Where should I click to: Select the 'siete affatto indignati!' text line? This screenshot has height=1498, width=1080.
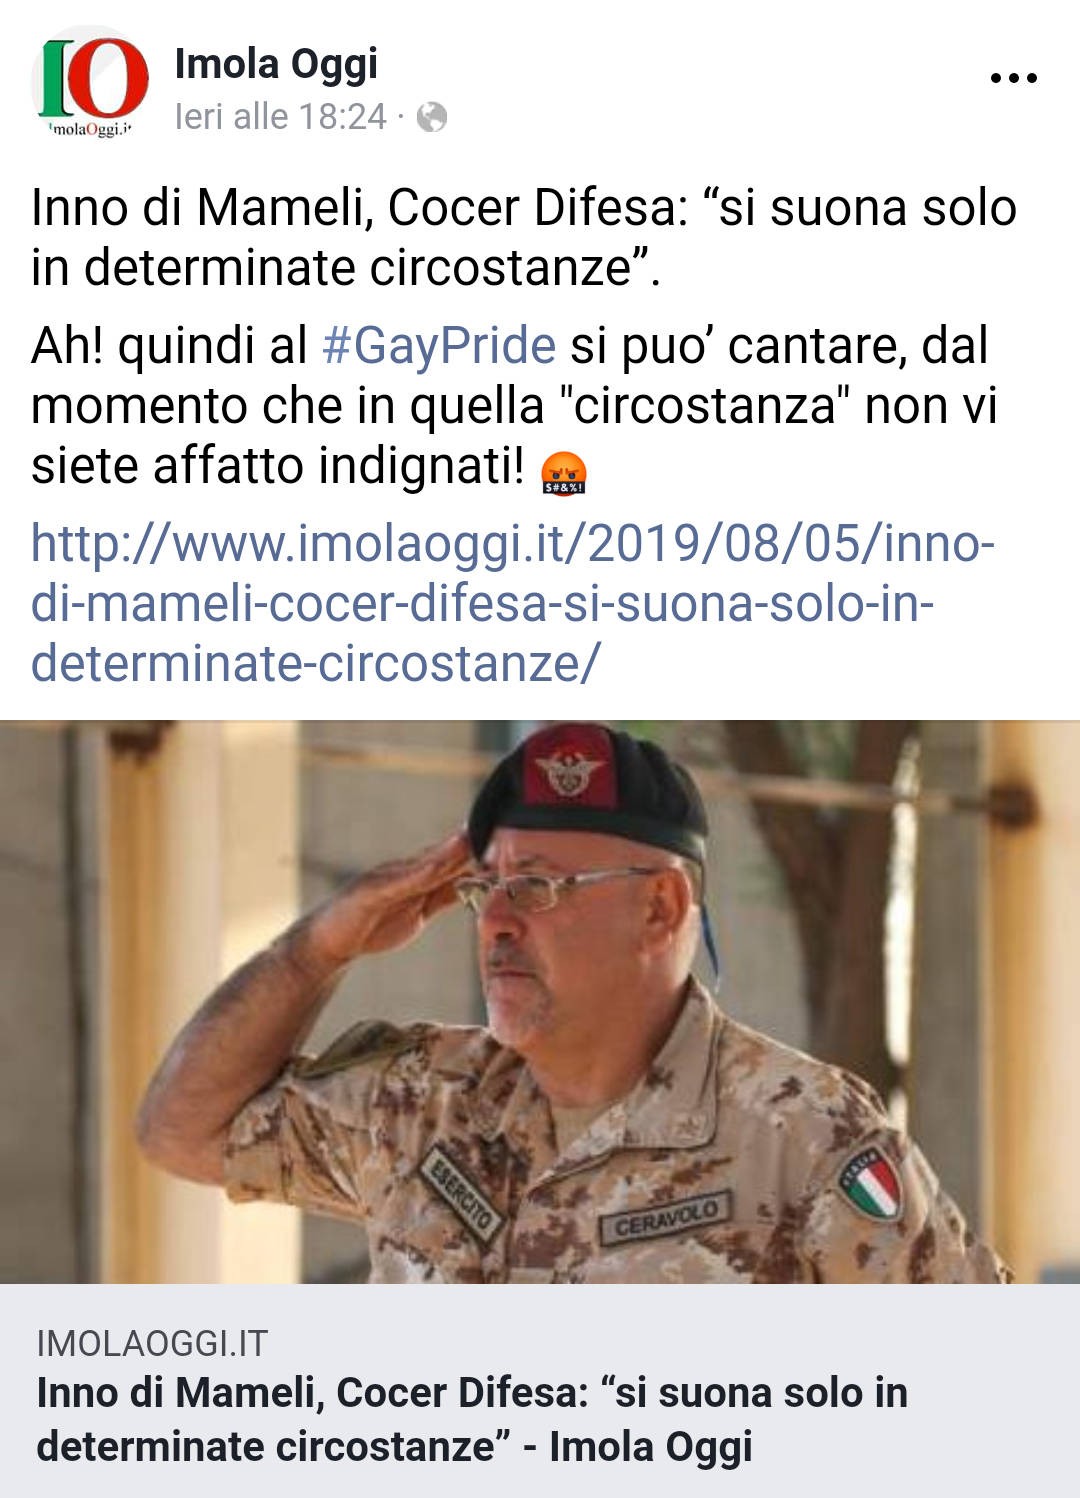(278, 466)
